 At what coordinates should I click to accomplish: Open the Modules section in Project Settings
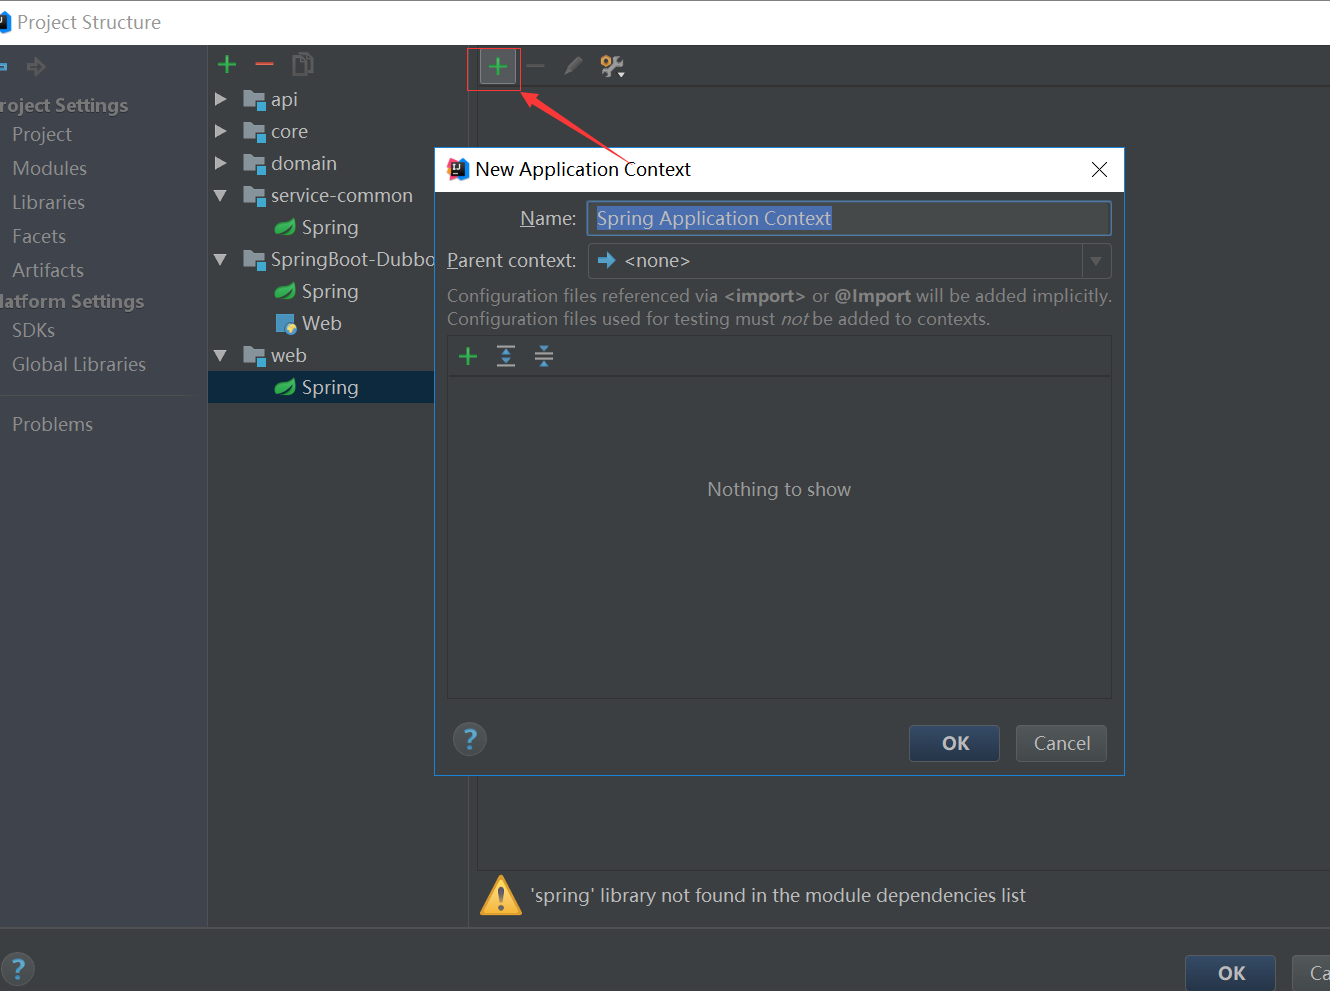pyautogui.click(x=49, y=168)
